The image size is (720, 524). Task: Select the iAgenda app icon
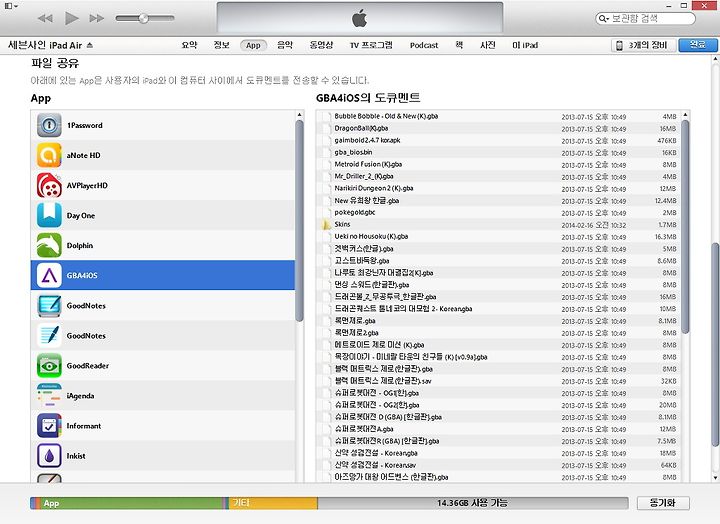tap(49, 395)
